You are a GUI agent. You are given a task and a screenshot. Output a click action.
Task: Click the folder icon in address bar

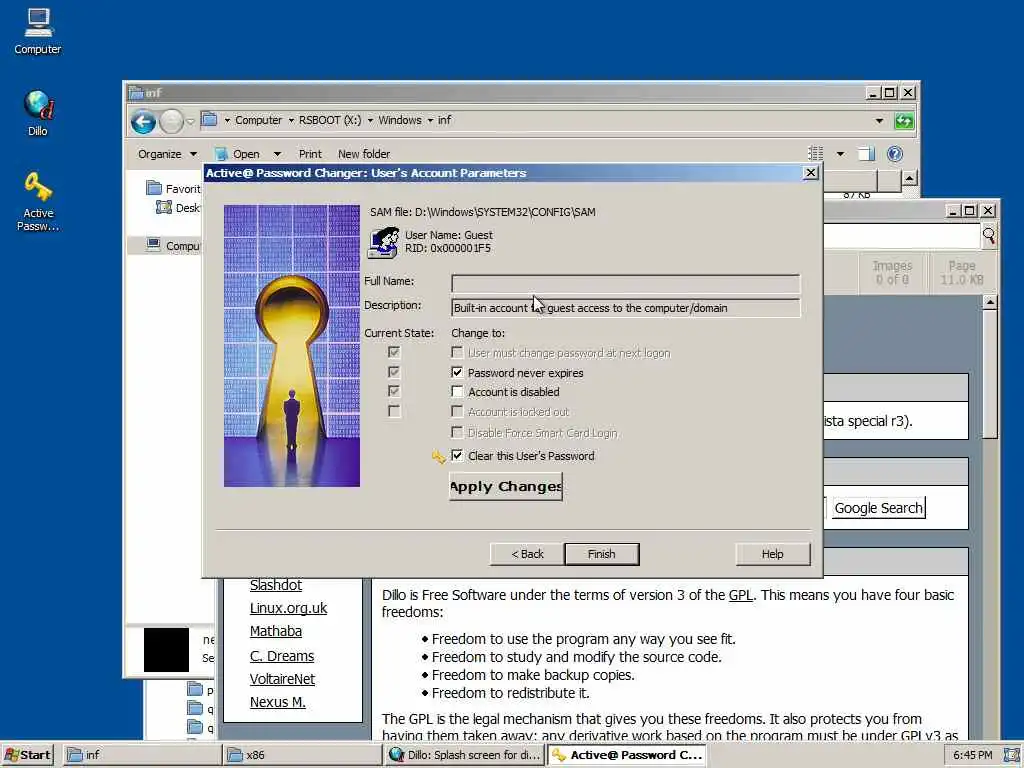(209, 120)
